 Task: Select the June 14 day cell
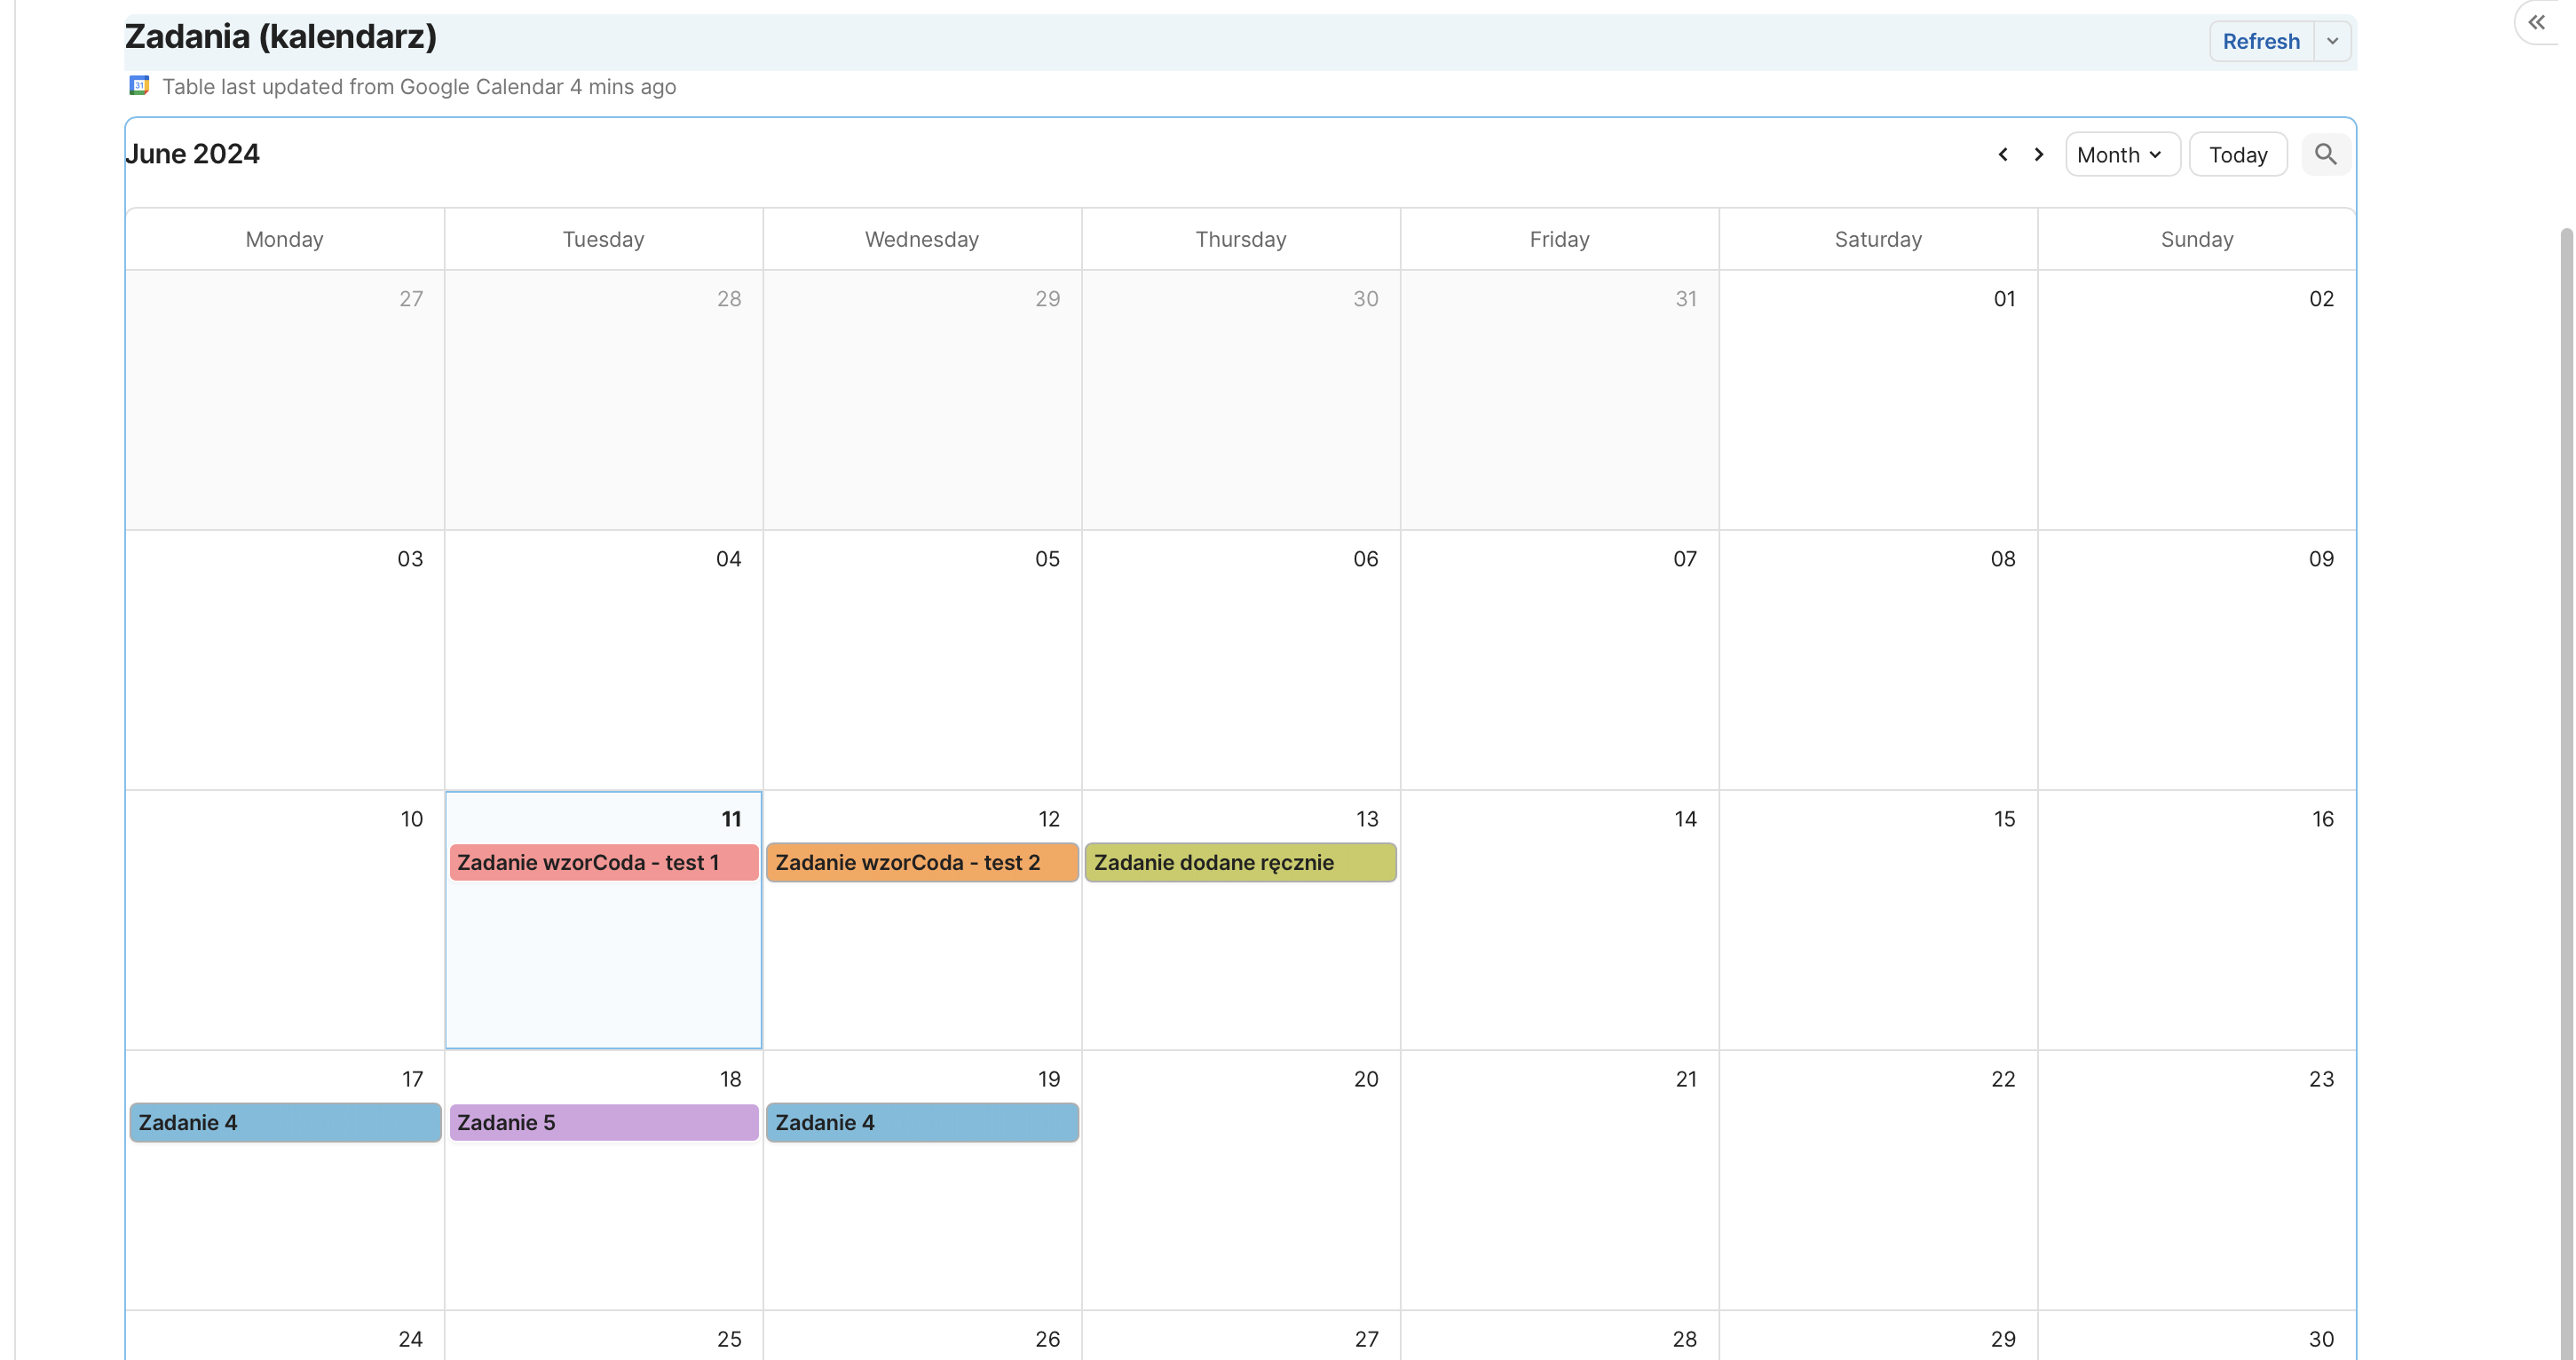point(1559,940)
